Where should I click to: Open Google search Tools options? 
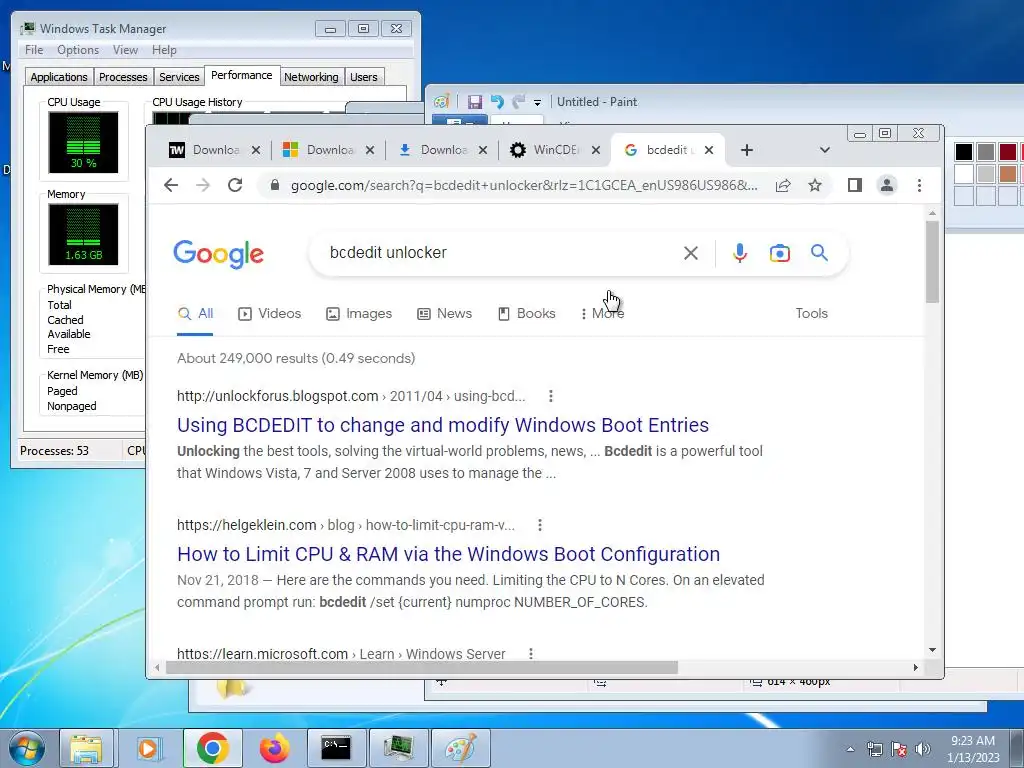(x=812, y=313)
